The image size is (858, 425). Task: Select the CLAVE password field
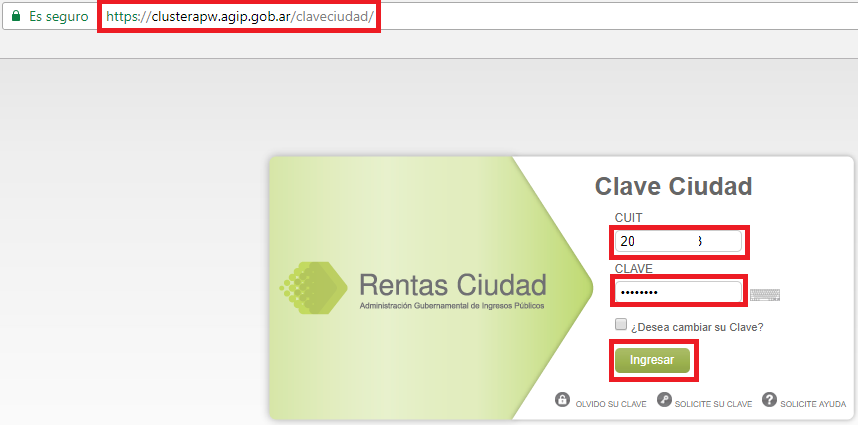pos(678,291)
